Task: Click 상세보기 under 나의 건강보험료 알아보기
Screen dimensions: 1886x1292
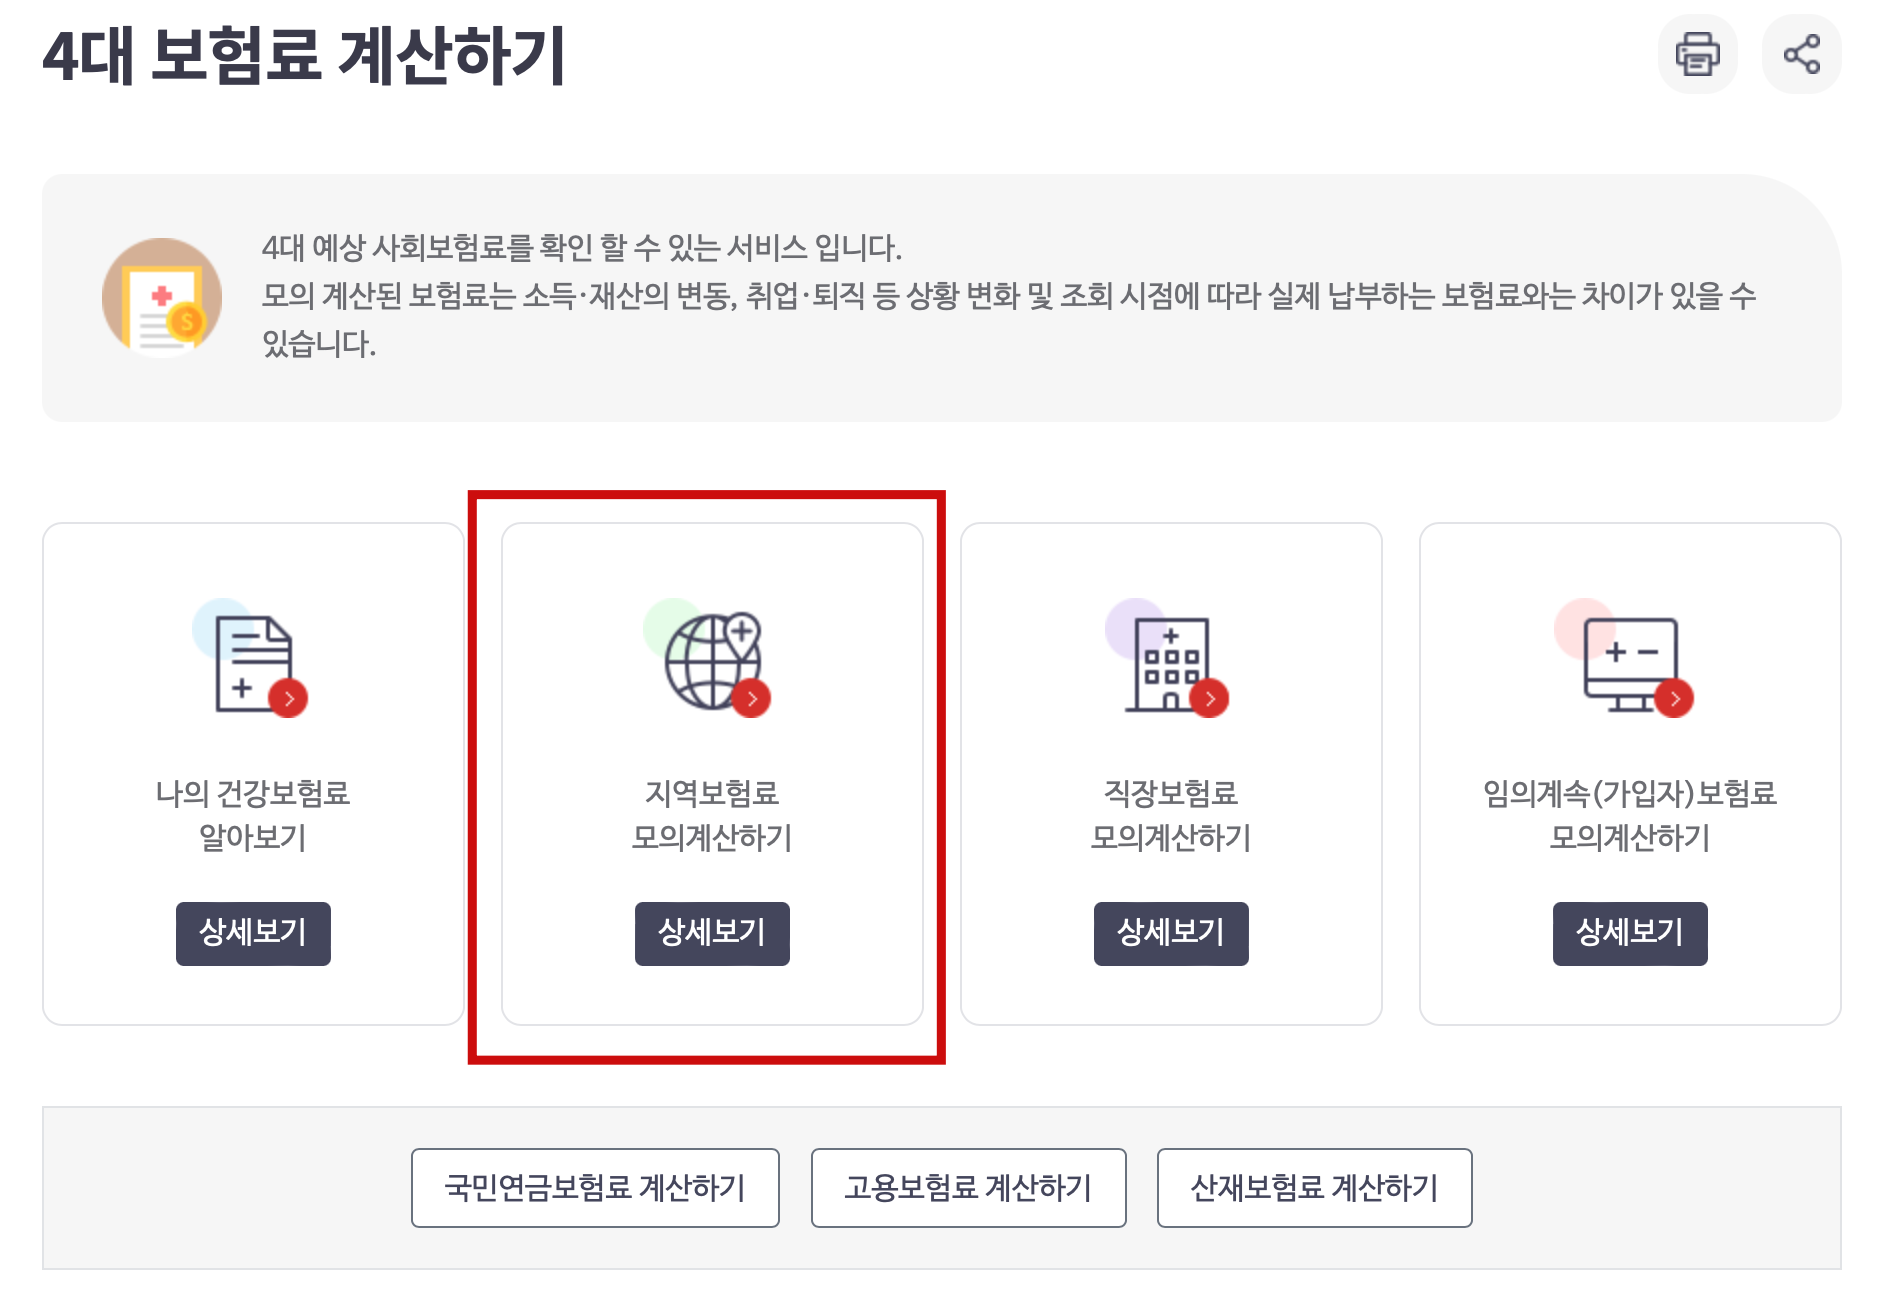Action: tap(253, 933)
